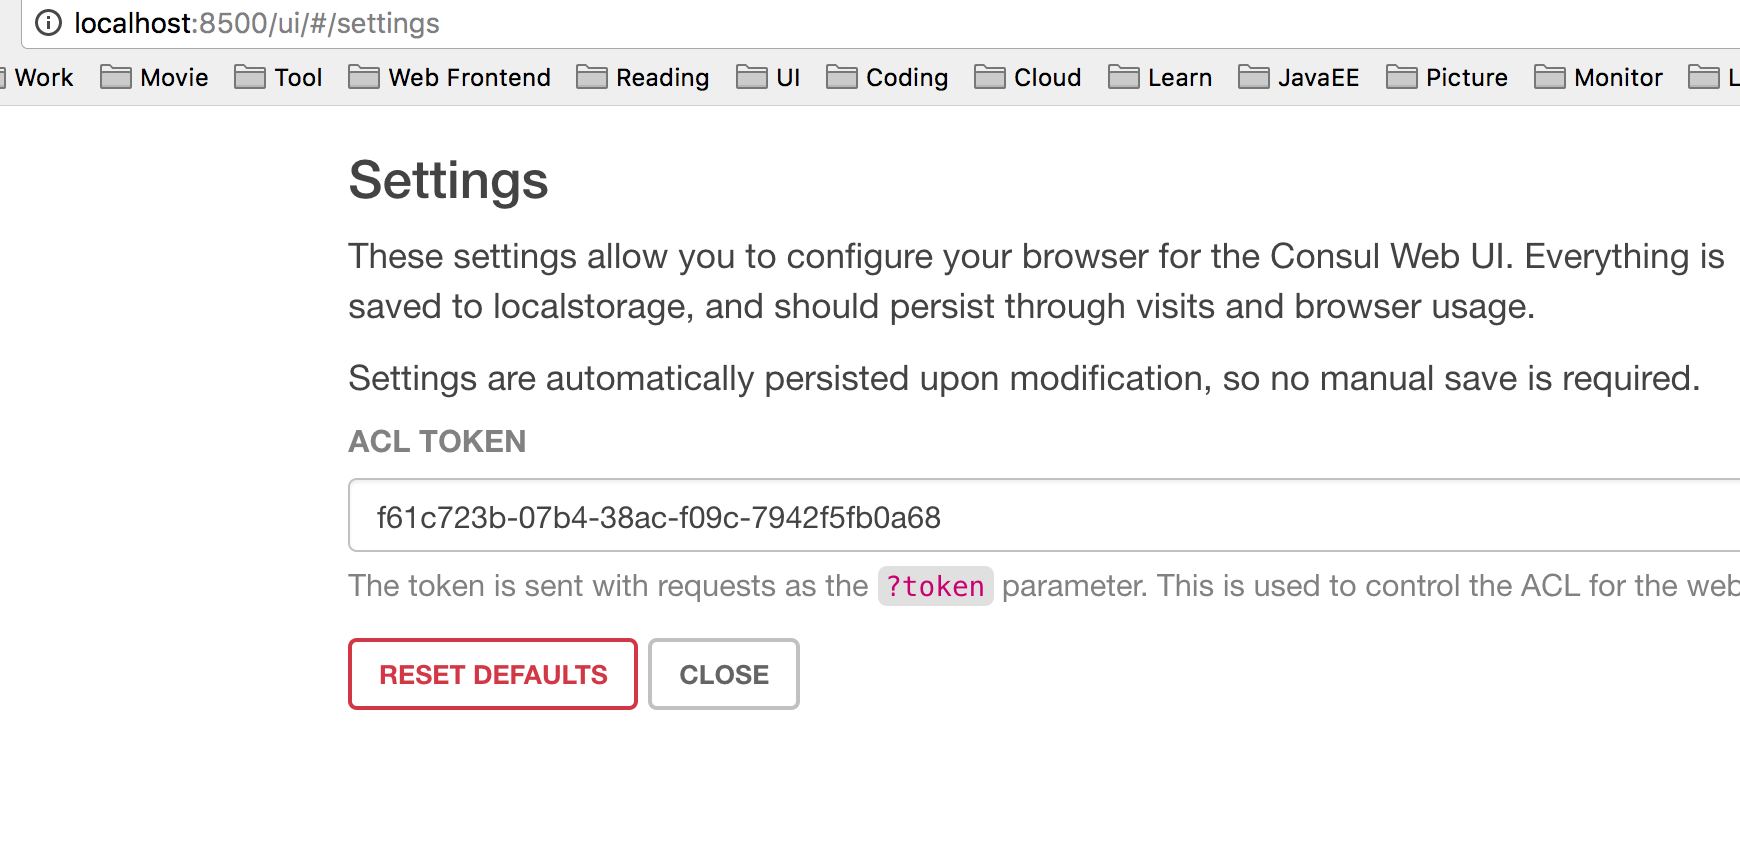Expand the Learn bookmarks folder
This screenshot has height=846, width=1740.
click(1161, 78)
